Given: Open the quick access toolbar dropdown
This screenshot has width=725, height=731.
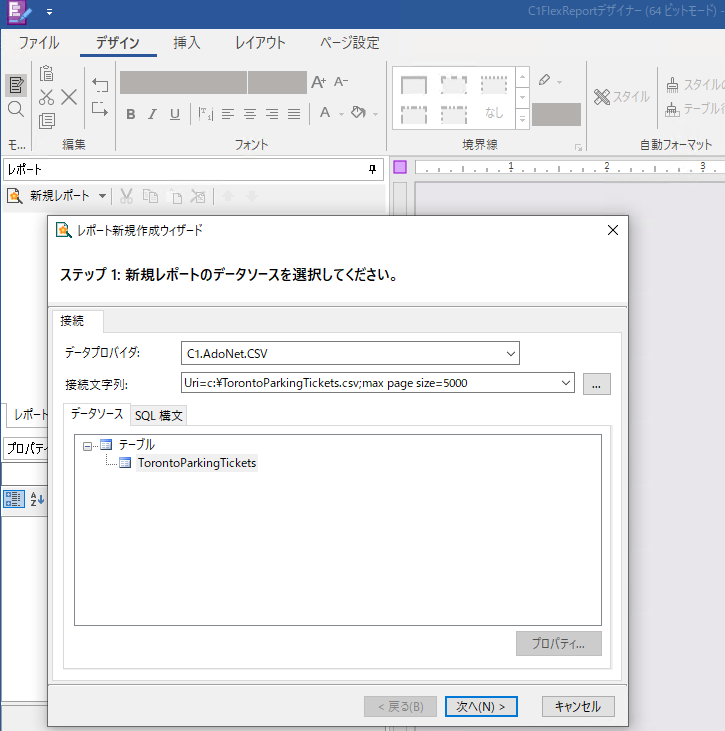Looking at the screenshot, I should tap(49, 12).
